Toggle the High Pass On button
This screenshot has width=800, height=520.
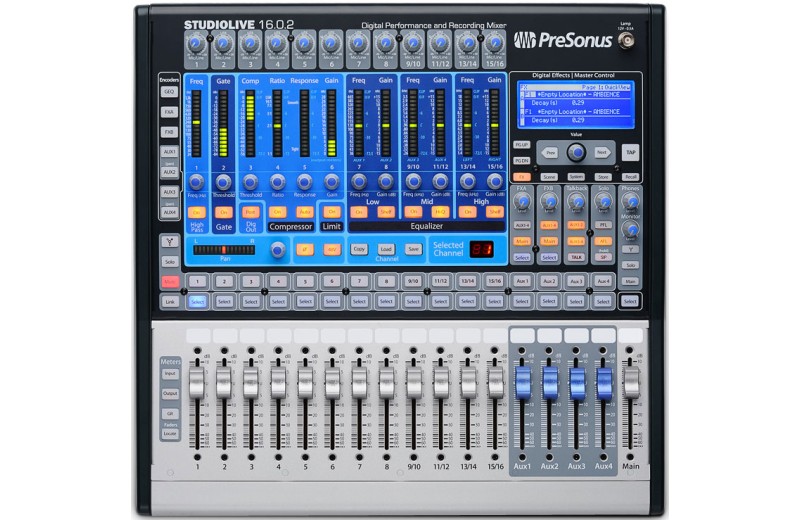click(196, 212)
